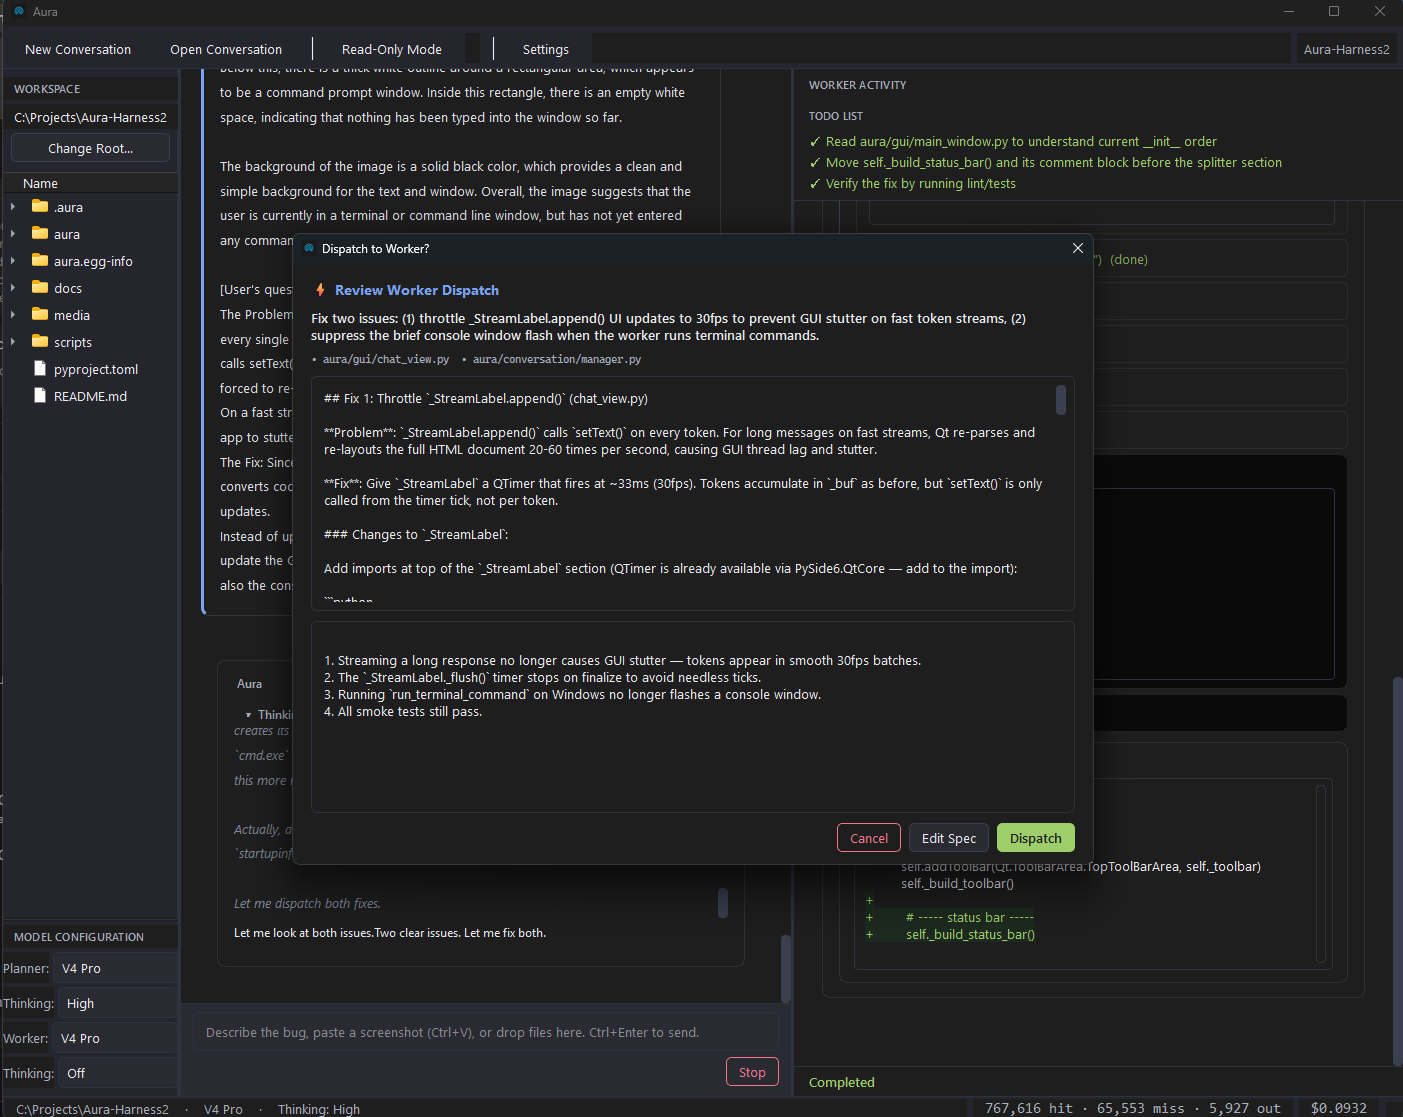Screen dimensions: 1403x1117
Task: Click 'Thinking: High' in the status bar
Action: (x=318, y=1109)
